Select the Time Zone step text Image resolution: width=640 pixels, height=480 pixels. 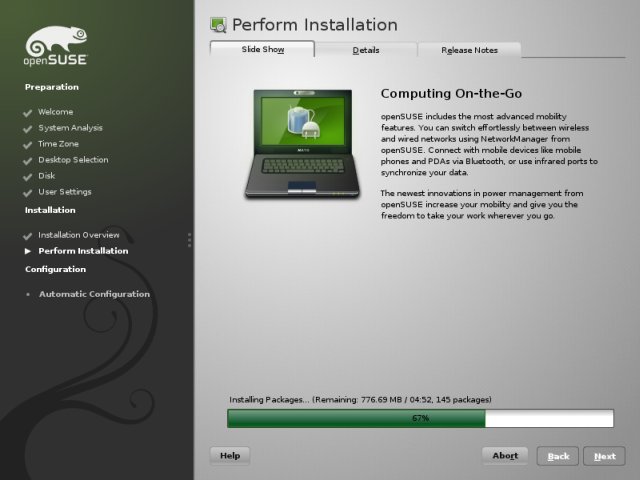coord(58,144)
